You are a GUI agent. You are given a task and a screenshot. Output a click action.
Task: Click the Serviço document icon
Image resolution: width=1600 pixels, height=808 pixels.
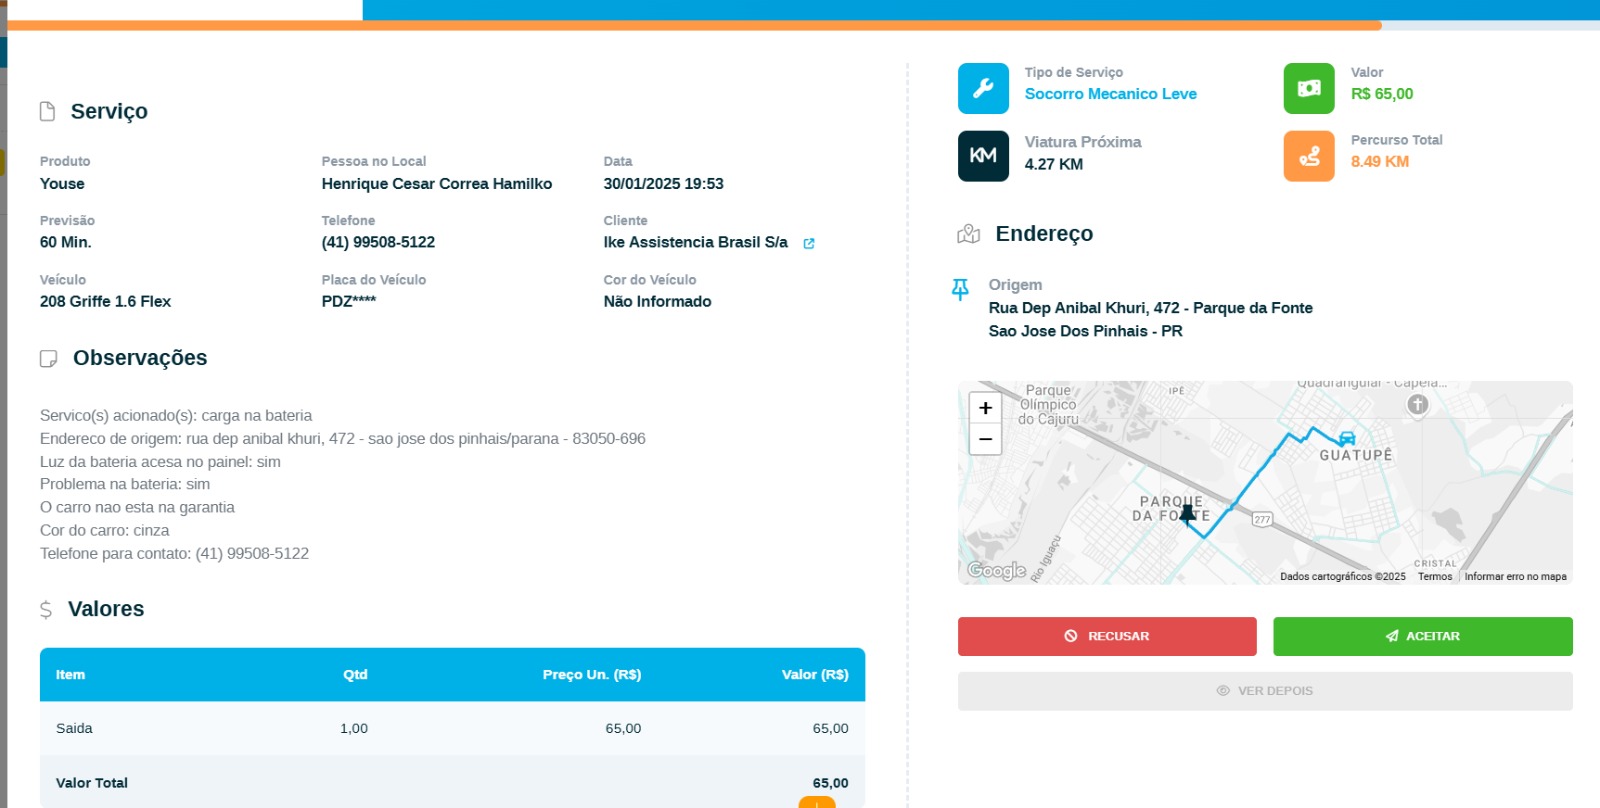click(47, 111)
